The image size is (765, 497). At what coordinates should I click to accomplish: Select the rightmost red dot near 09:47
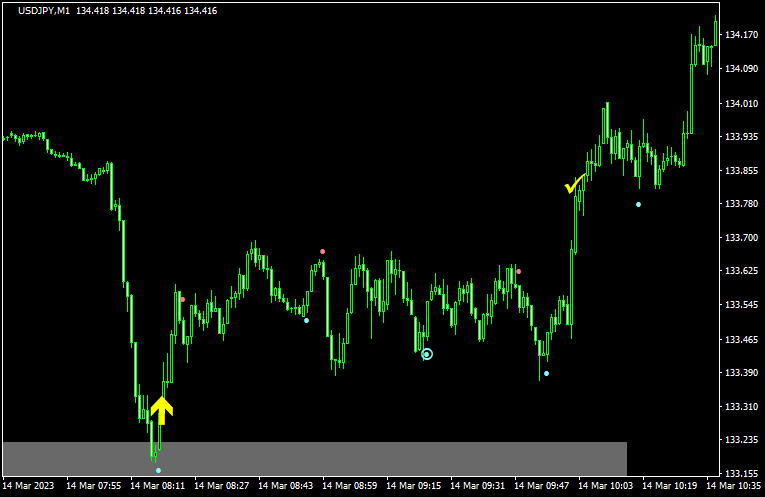pyautogui.click(x=518, y=271)
